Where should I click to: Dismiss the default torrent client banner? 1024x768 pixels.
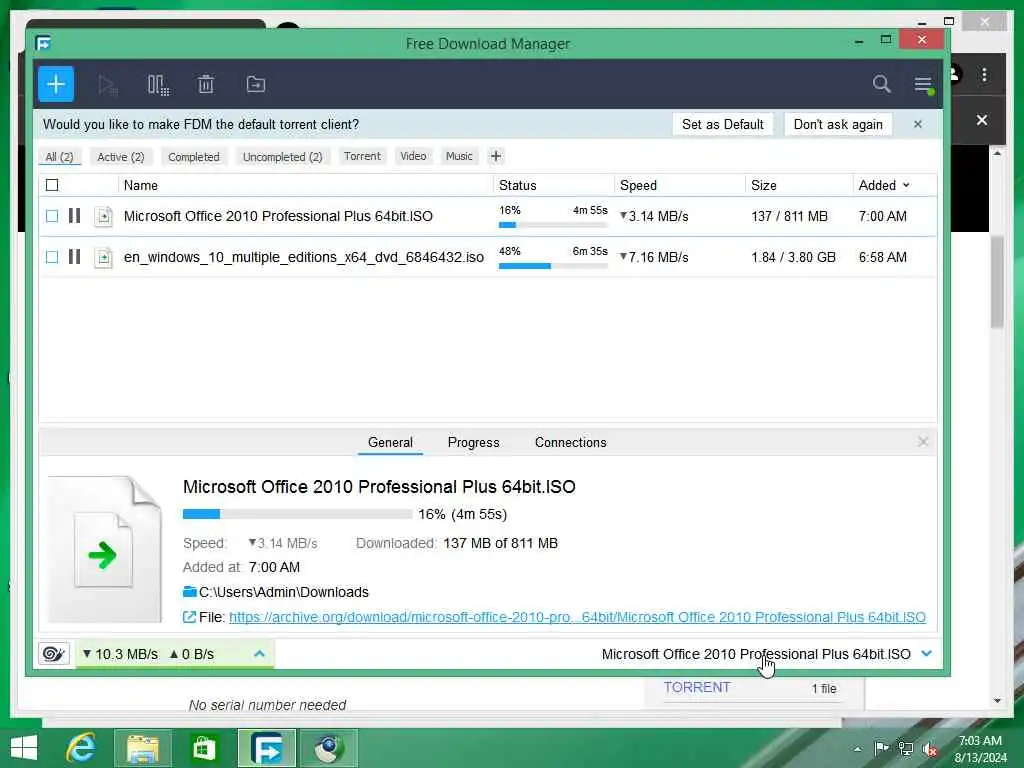pos(918,124)
